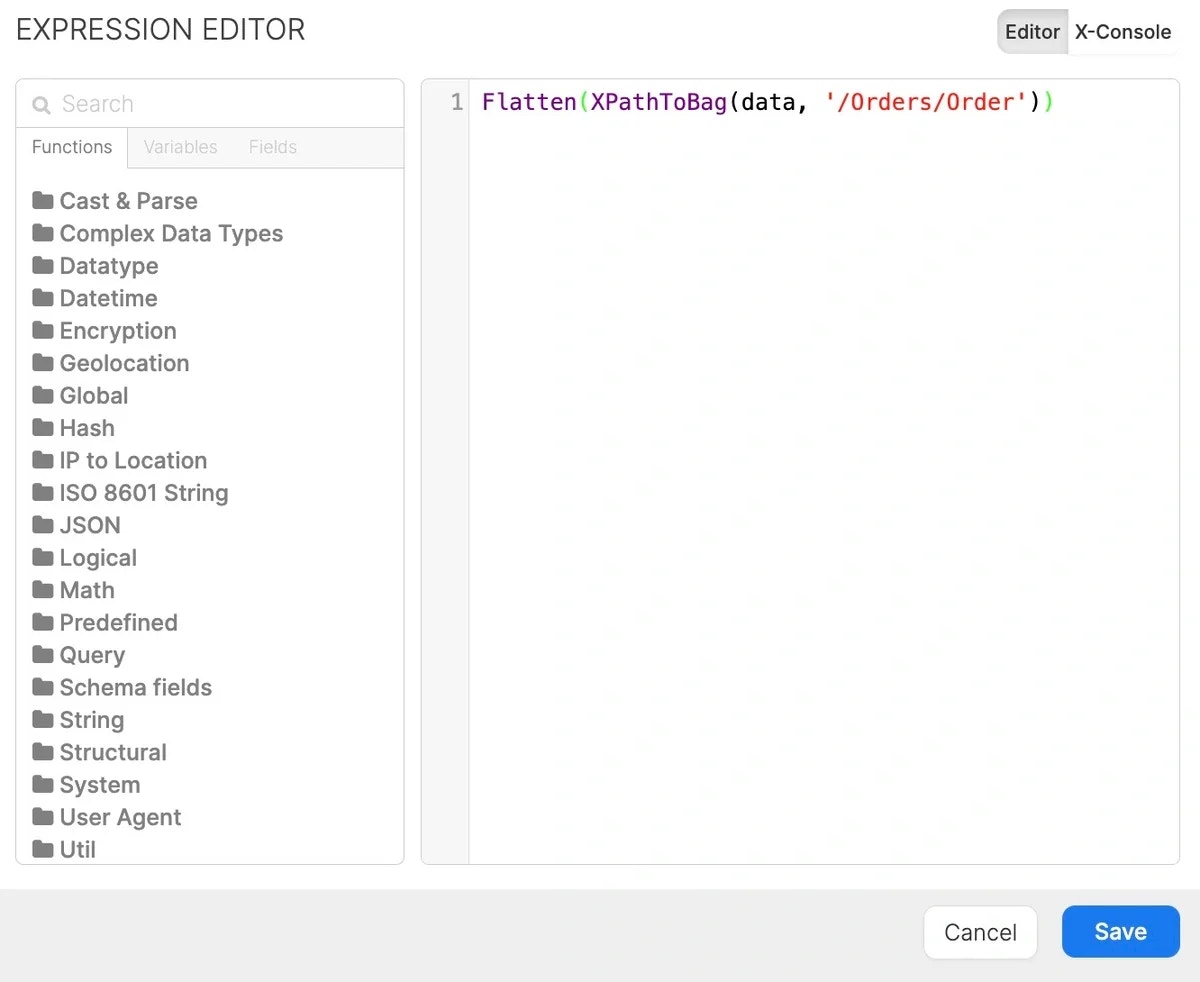Click the Schema fields folder icon
This screenshot has height=982, width=1200.
pyautogui.click(x=43, y=687)
